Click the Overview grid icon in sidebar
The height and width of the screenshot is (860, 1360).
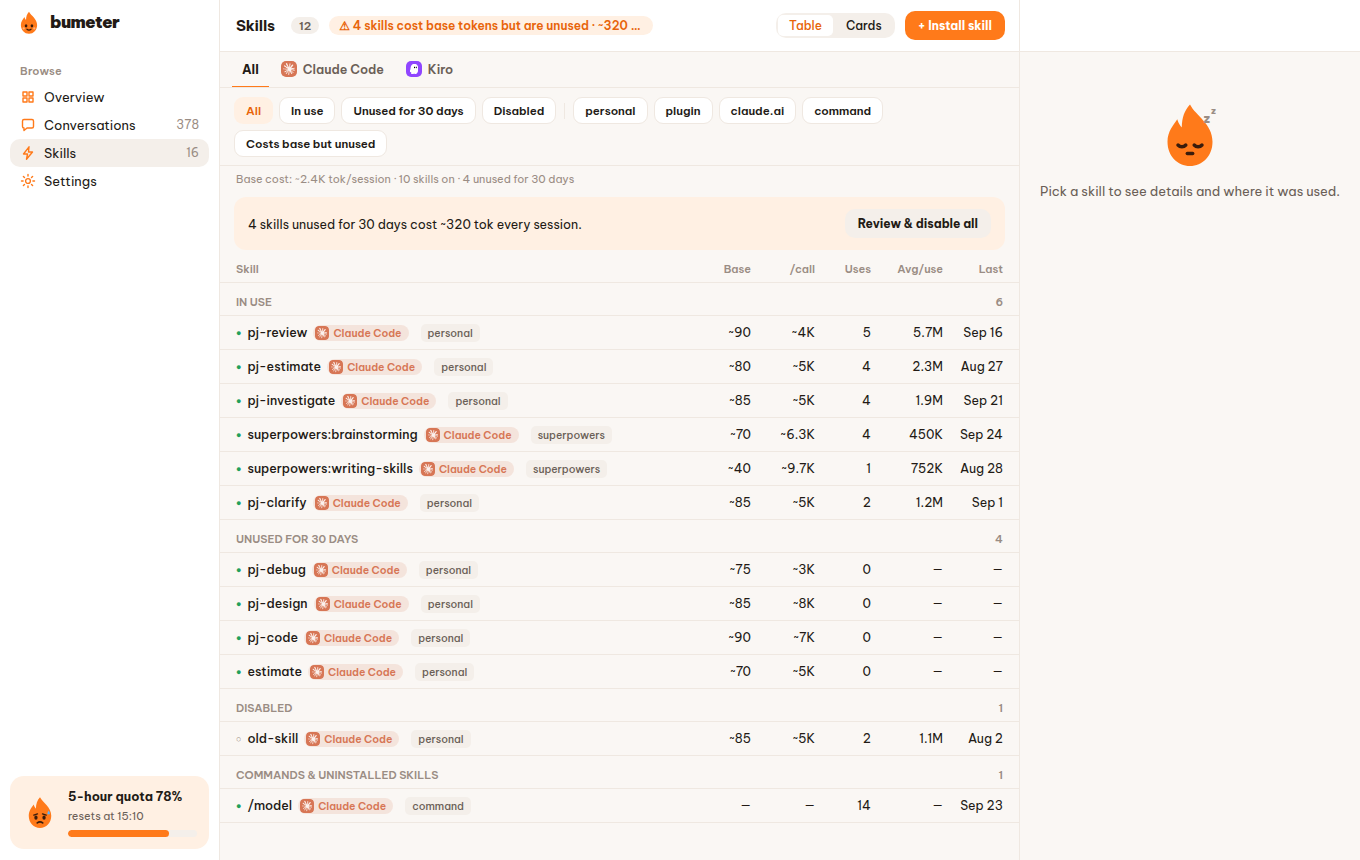28,97
